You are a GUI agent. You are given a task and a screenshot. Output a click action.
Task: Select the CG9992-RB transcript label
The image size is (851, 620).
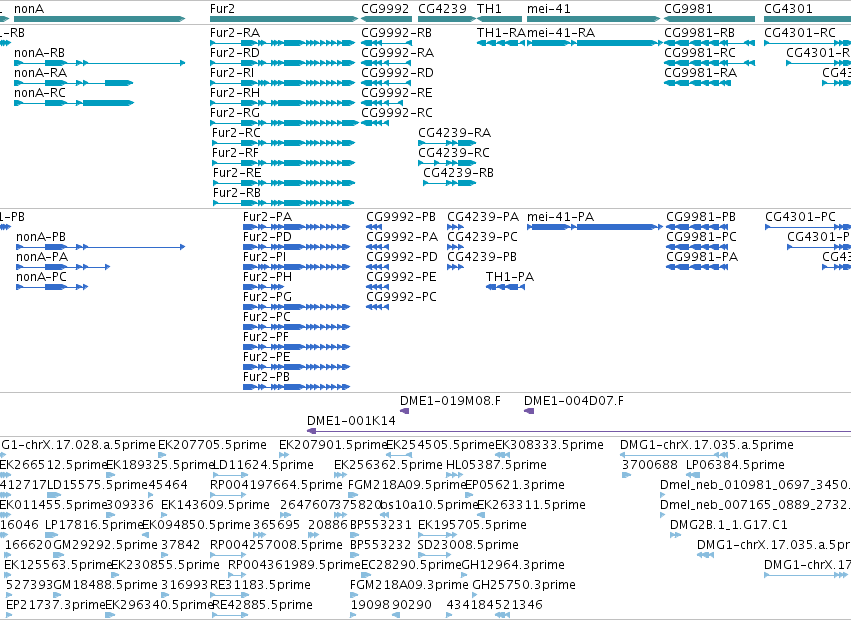coord(397,33)
